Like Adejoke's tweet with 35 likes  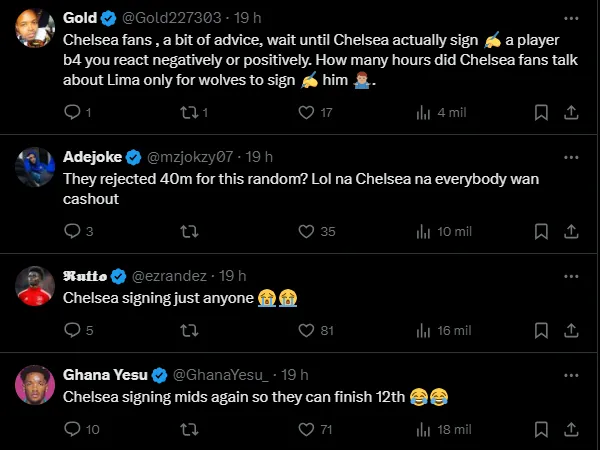pyautogui.click(x=308, y=231)
